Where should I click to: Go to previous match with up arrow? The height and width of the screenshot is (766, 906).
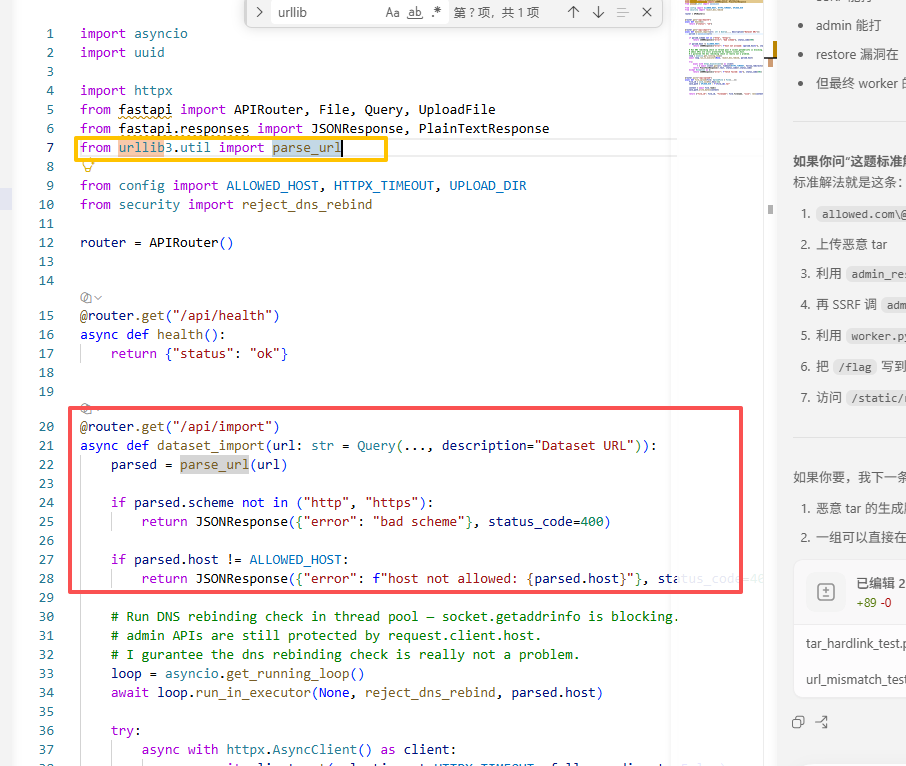[573, 12]
